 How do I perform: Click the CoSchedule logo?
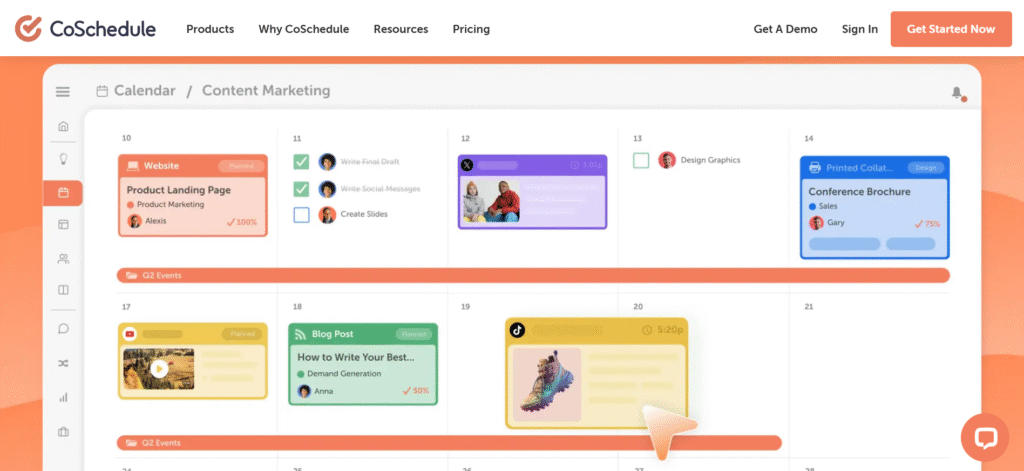[x=86, y=29]
